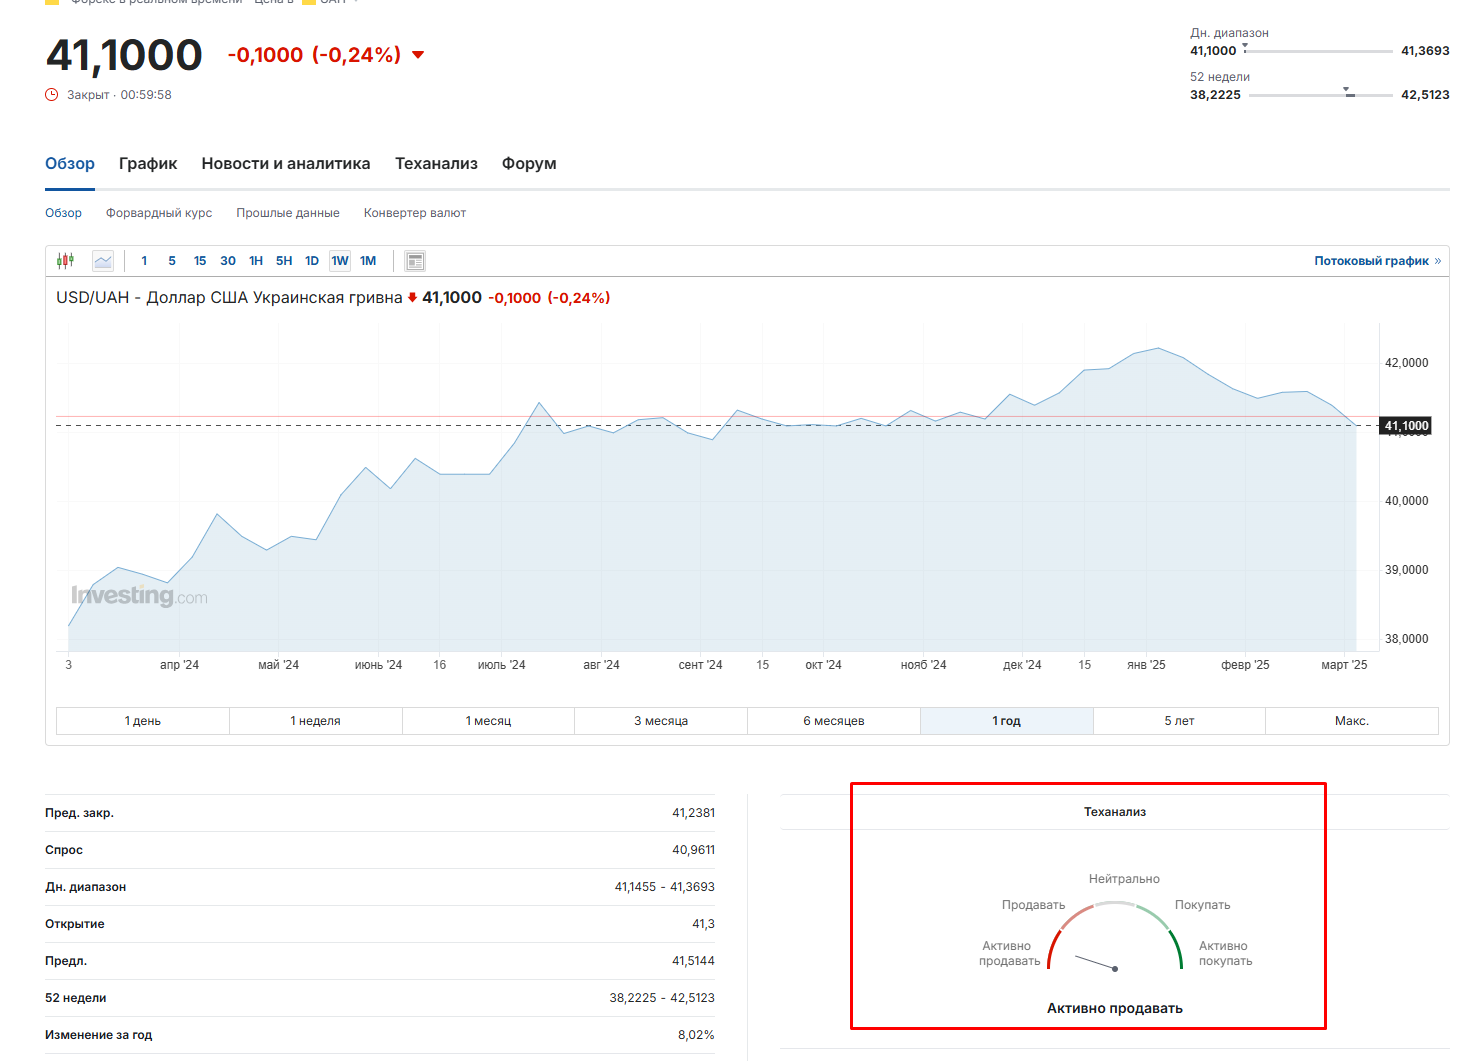Select the 1M interval option
The height and width of the screenshot is (1061, 1471).
pos(368,261)
